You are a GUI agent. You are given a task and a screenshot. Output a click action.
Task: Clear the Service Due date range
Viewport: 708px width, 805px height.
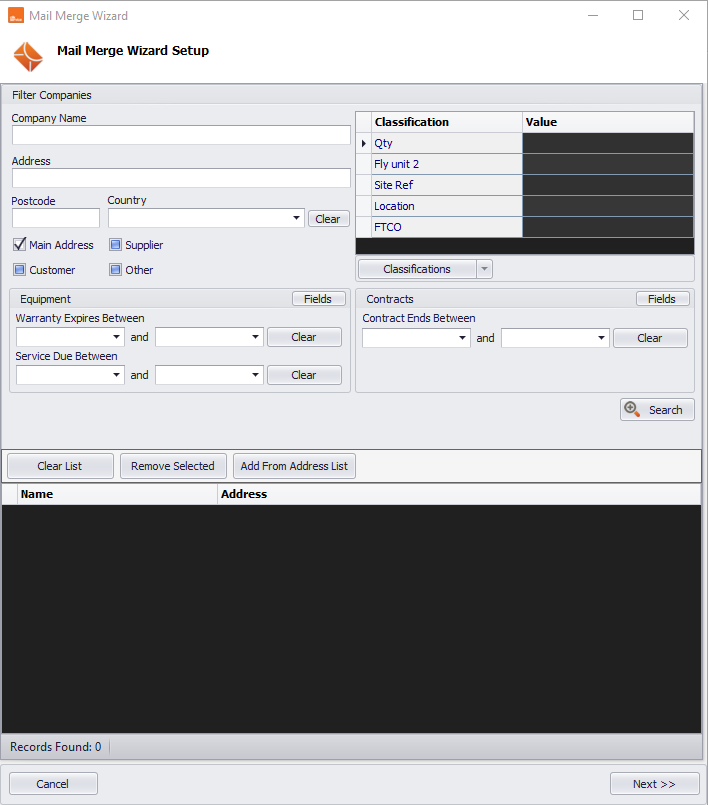click(x=304, y=375)
